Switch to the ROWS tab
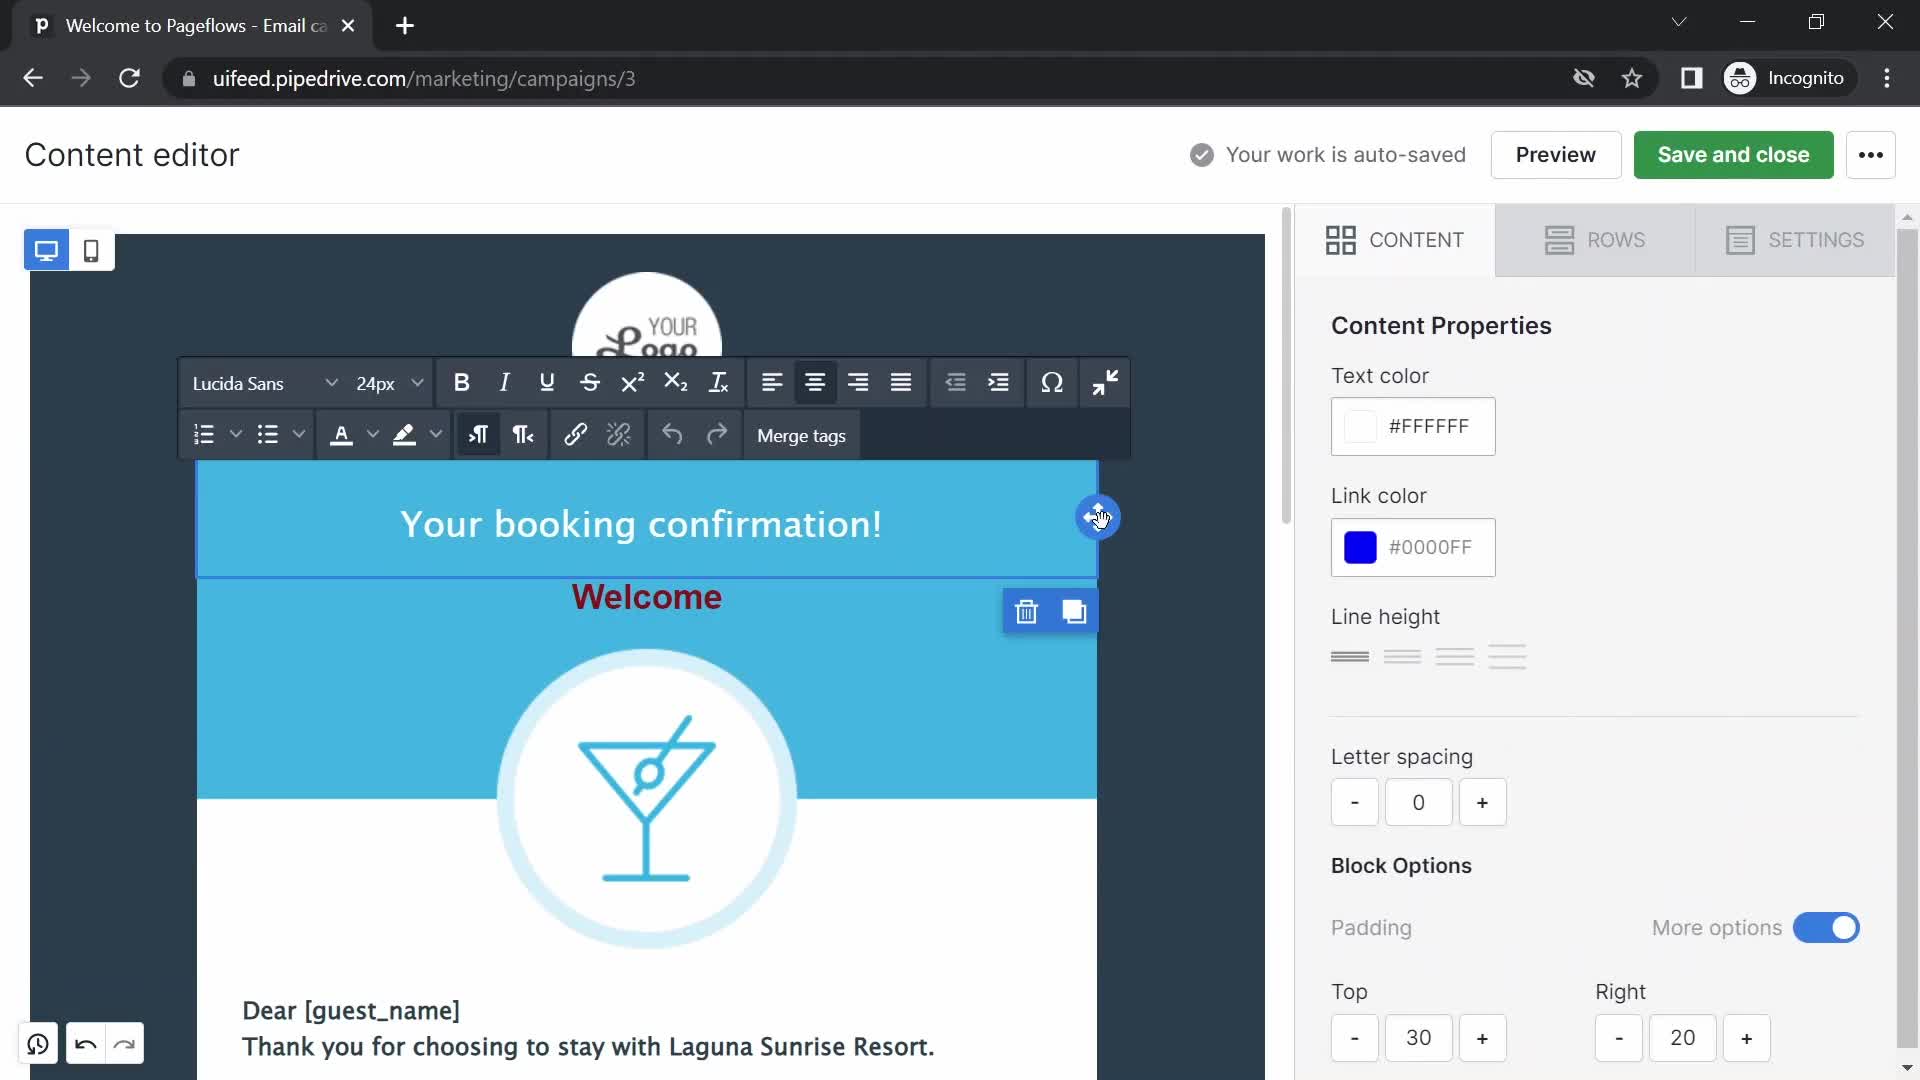The width and height of the screenshot is (1920, 1080). 1596,239
